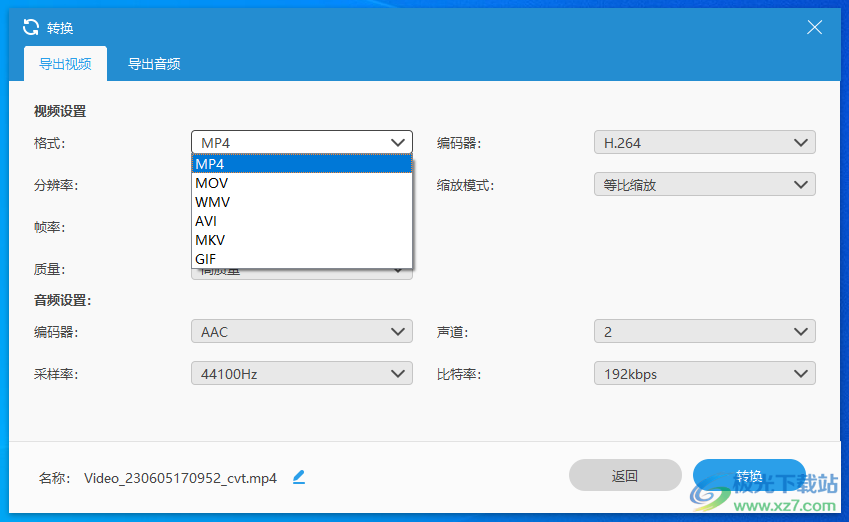Click the 帧率 label
Image resolution: width=849 pixels, height=522 pixels.
tap(49, 227)
